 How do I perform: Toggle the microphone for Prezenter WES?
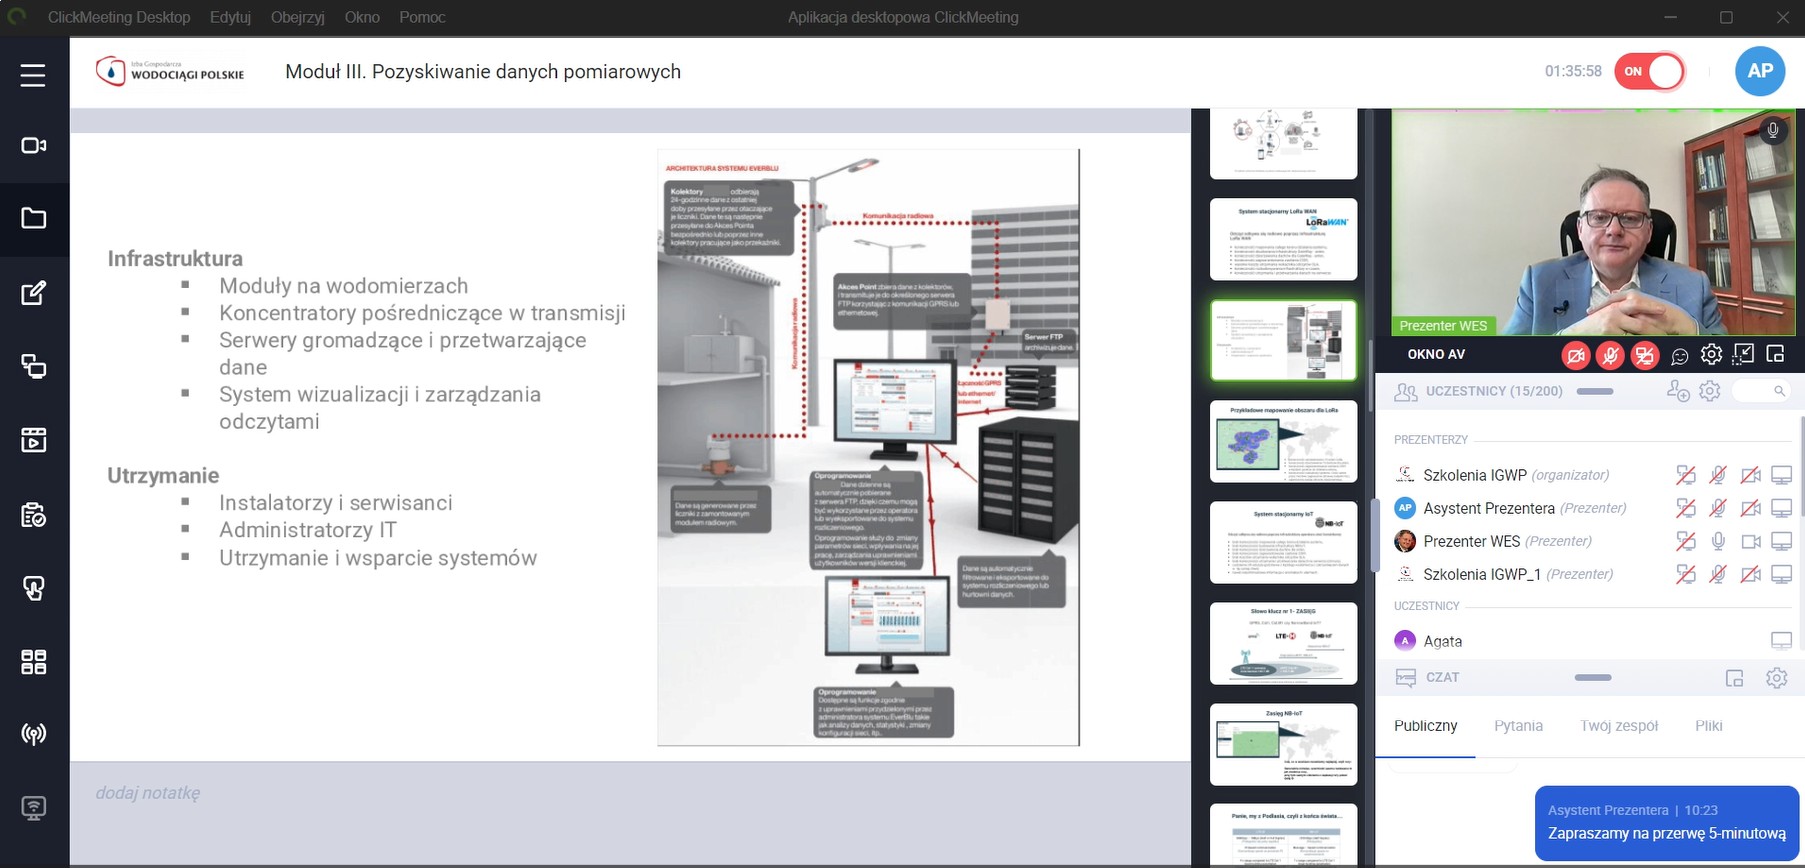(1718, 541)
